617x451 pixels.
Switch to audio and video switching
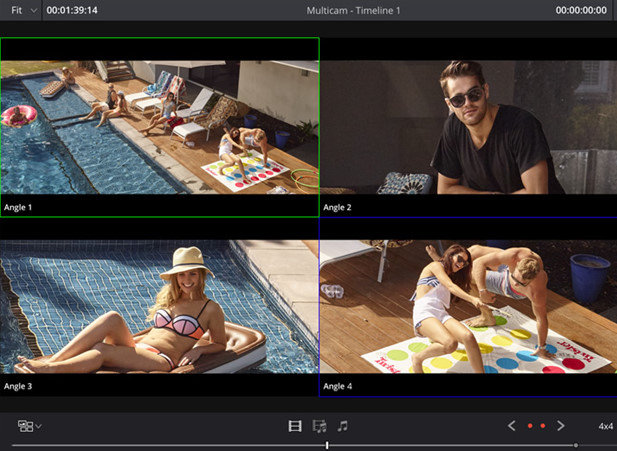pyautogui.click(x=319, y=426)
